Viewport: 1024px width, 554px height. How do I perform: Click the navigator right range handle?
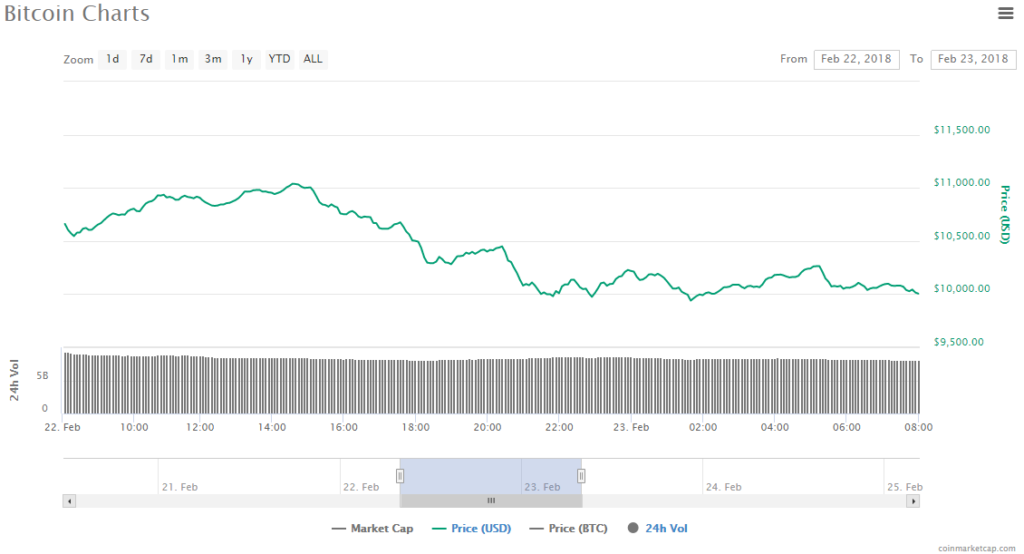[581, 476]
